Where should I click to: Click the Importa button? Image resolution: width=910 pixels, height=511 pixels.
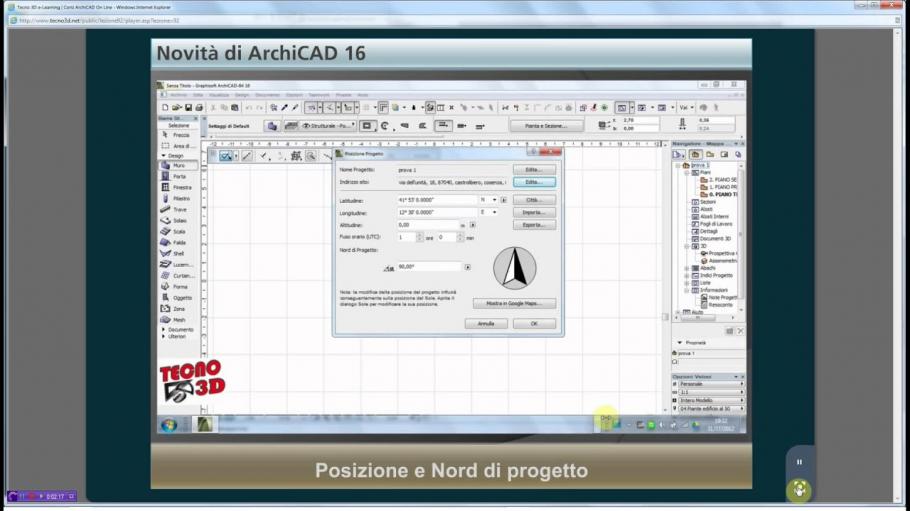534,213
